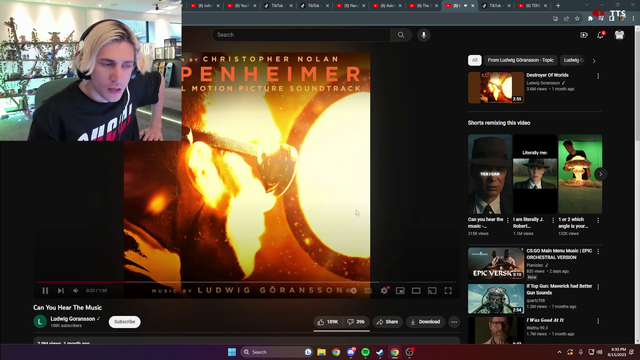Click in the YouTube search field

tap(301, 35)
